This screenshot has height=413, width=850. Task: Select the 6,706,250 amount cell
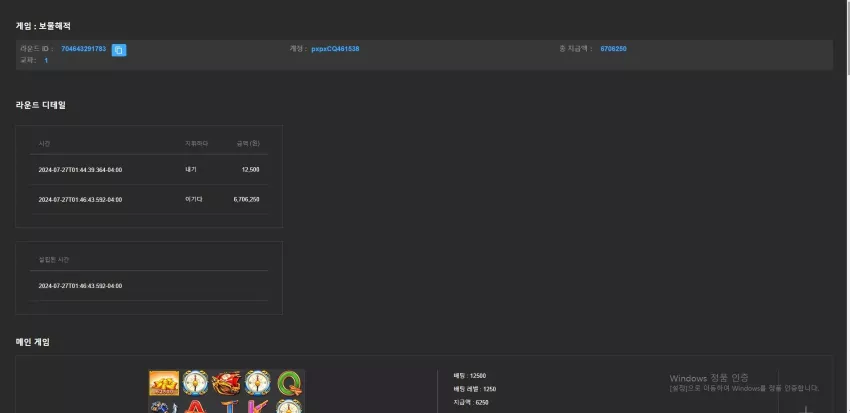click(x=246, y=199)
